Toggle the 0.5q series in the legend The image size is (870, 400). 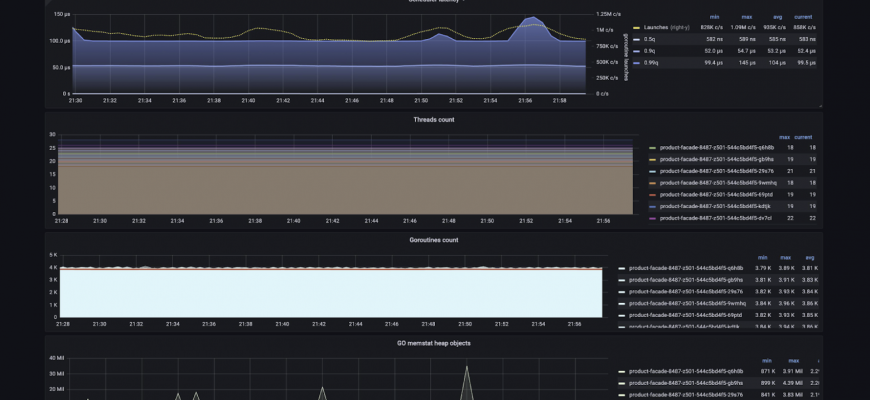tap(650, 39)
